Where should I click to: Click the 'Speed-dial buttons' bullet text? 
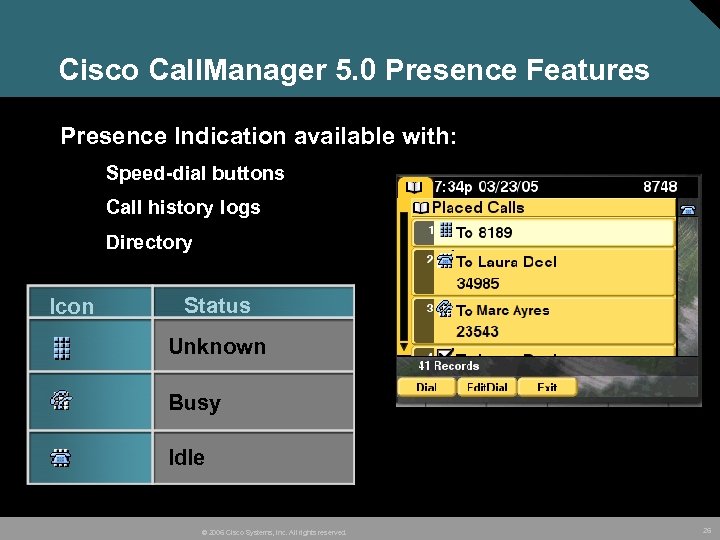click(195, 174)
